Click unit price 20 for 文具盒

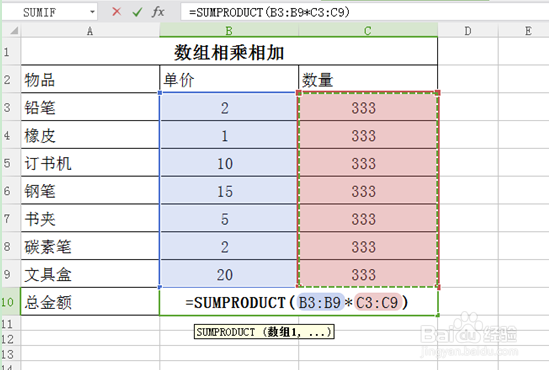(229, 274)
